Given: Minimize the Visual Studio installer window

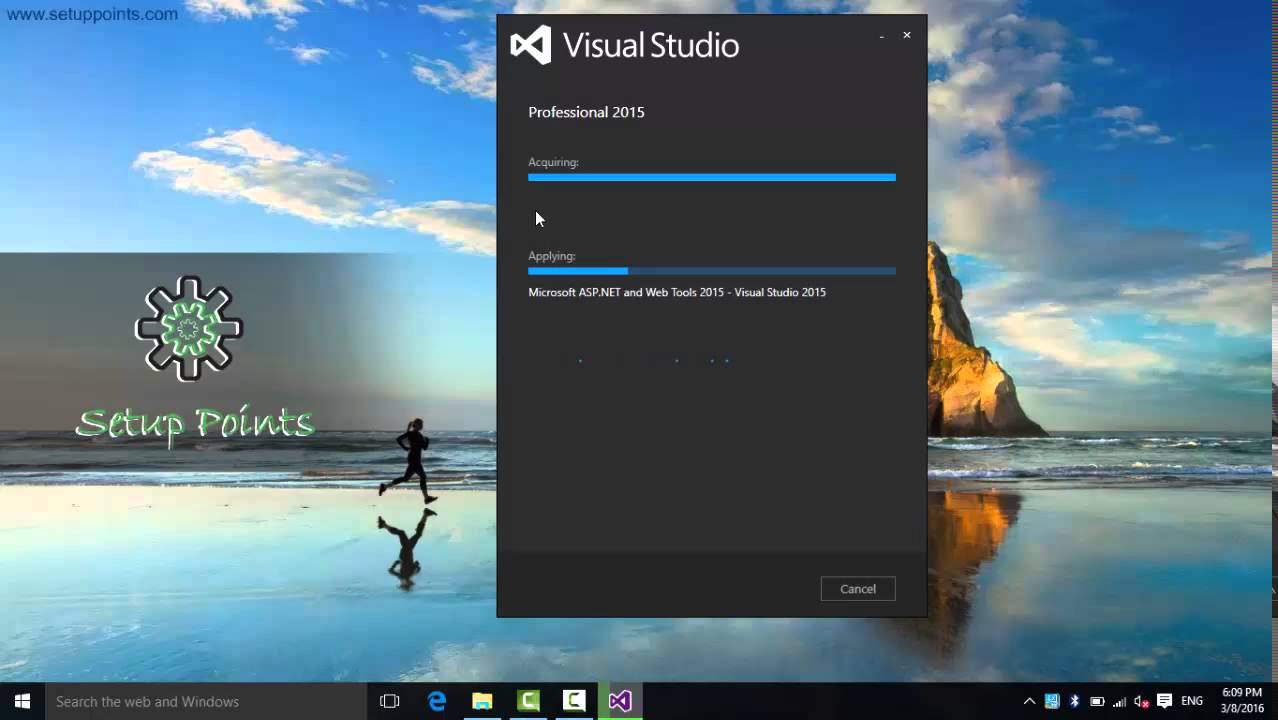Looking at the screenshot, I should click(x=881, y=36).
